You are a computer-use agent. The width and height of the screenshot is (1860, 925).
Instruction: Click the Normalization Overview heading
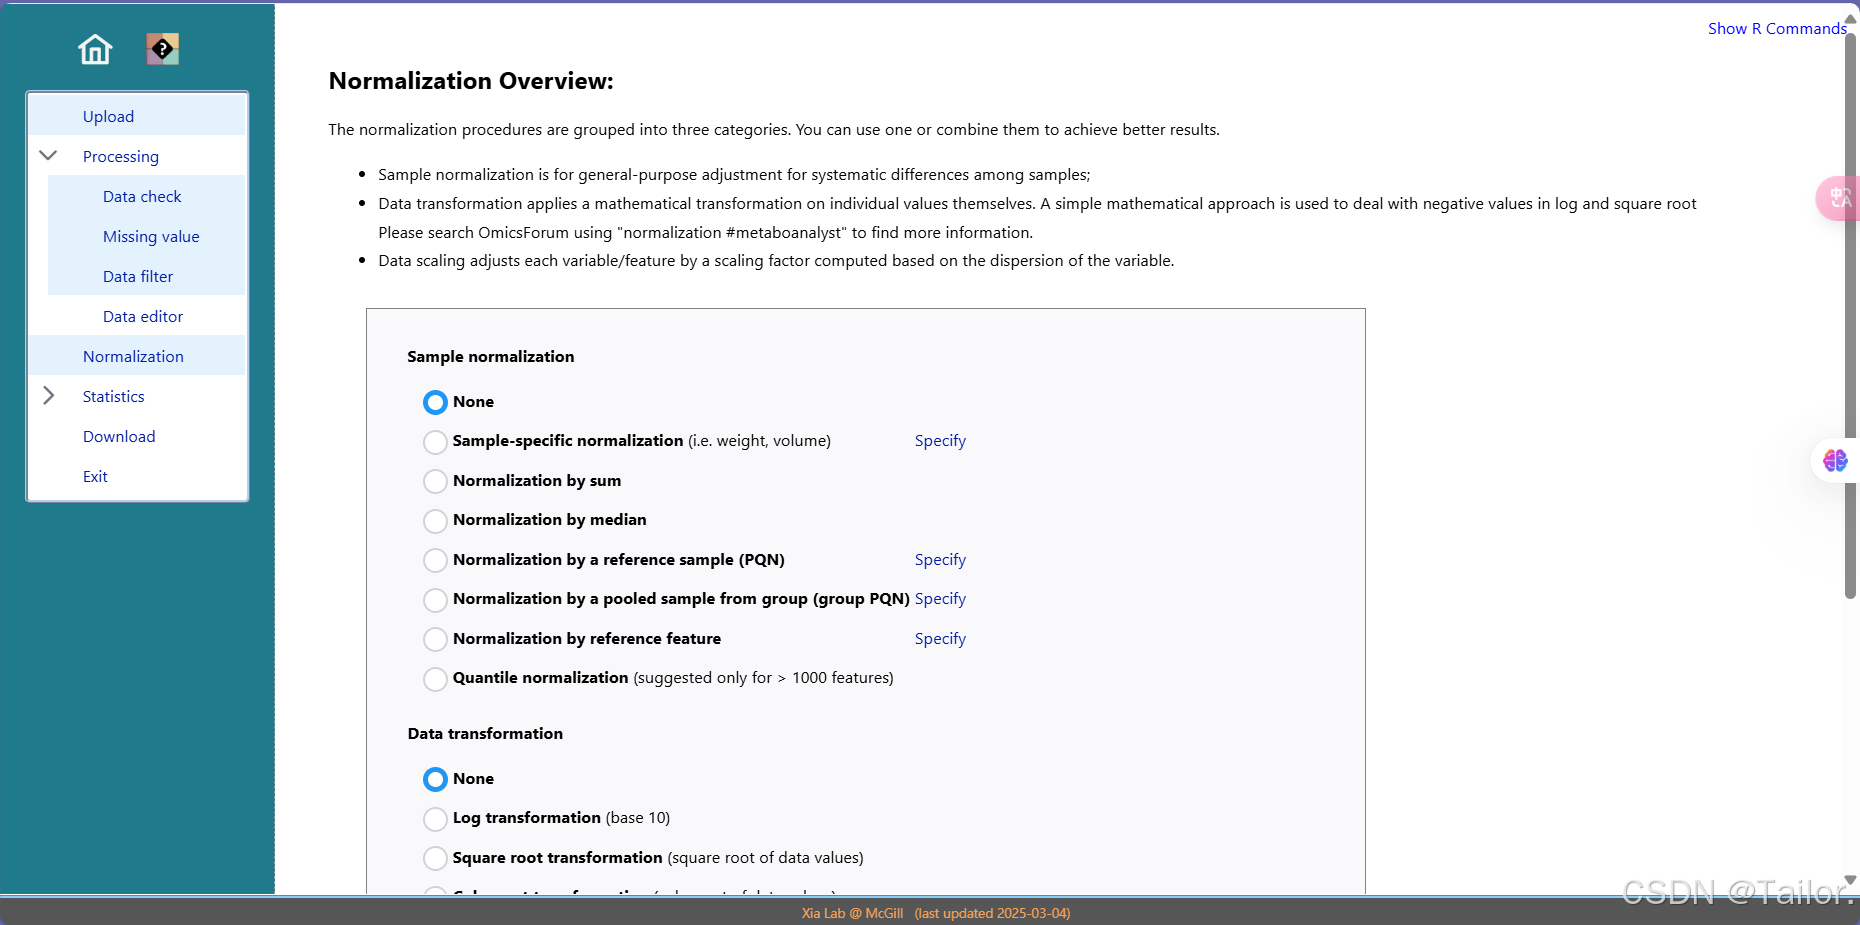tap(471, 81)
